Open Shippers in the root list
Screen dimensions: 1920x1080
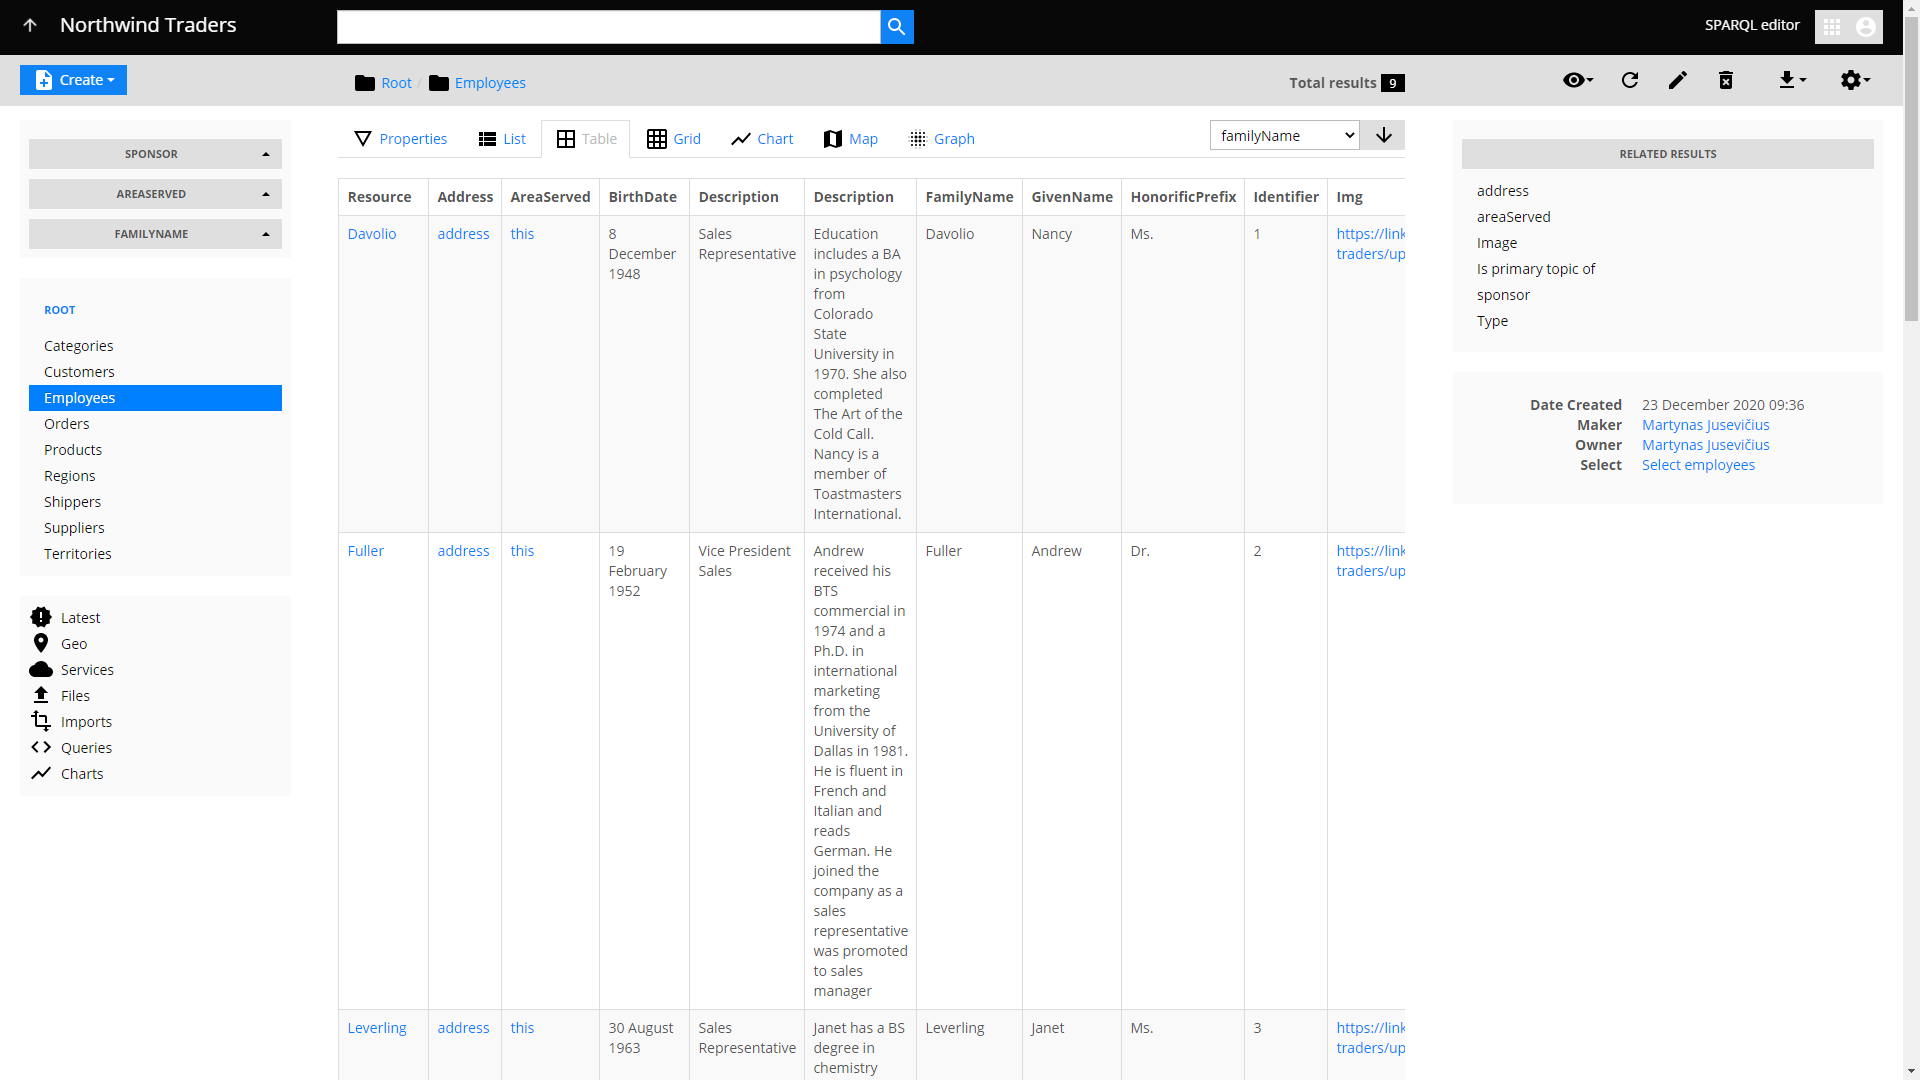click(x=155, y=502)
